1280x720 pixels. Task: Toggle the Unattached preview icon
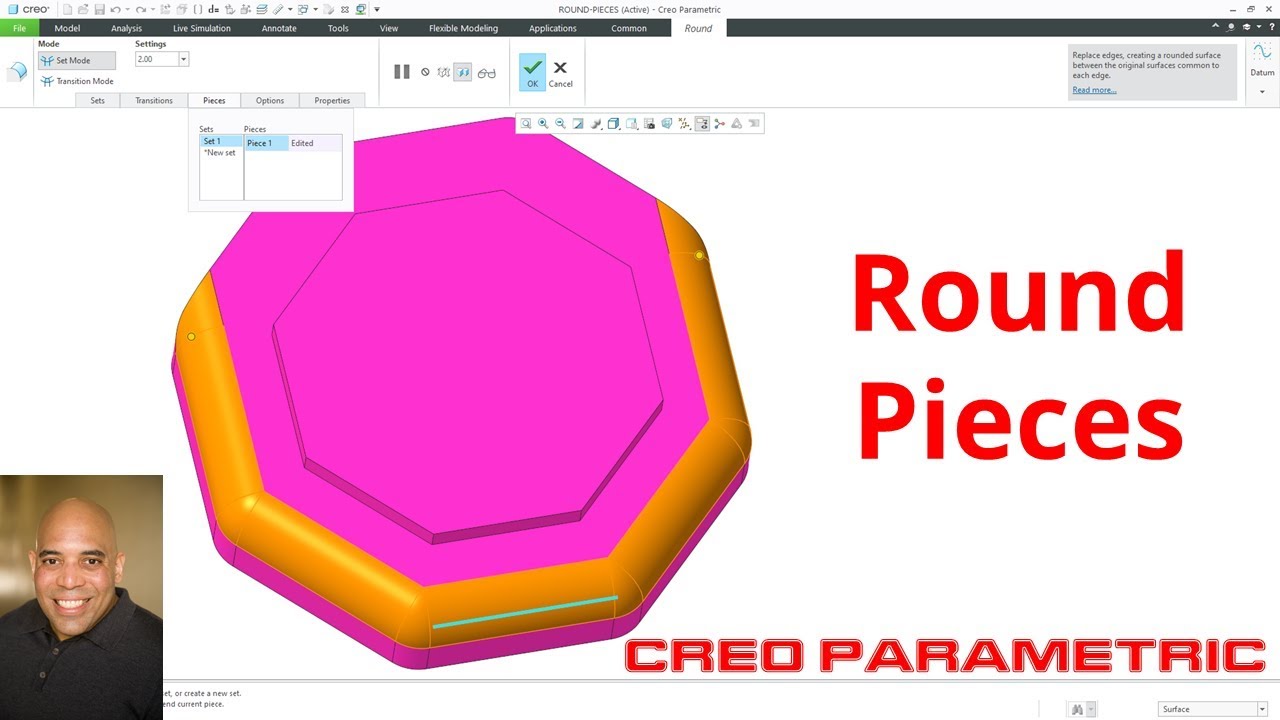point(444,72)
